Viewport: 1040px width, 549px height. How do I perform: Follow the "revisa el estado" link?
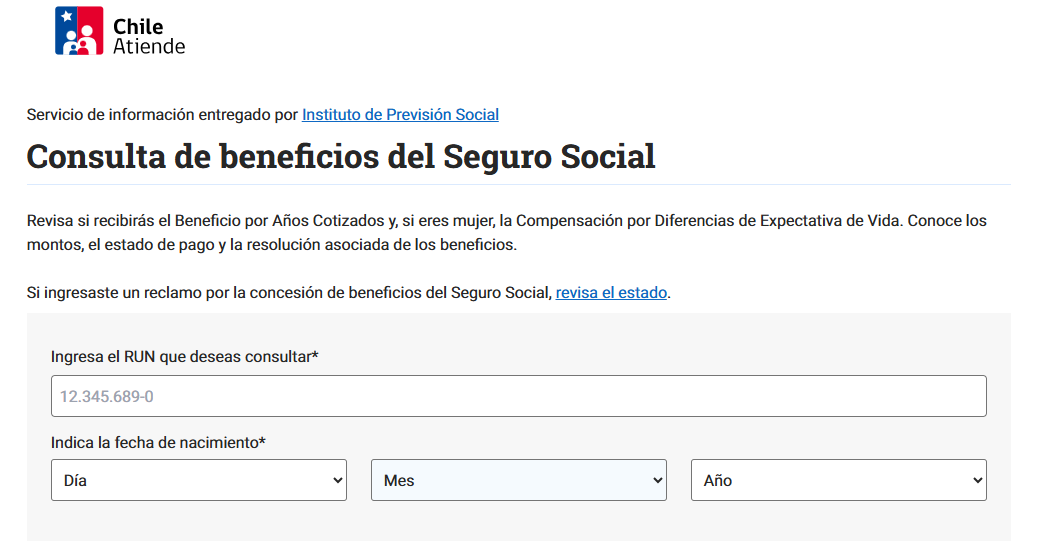(611, 293)
